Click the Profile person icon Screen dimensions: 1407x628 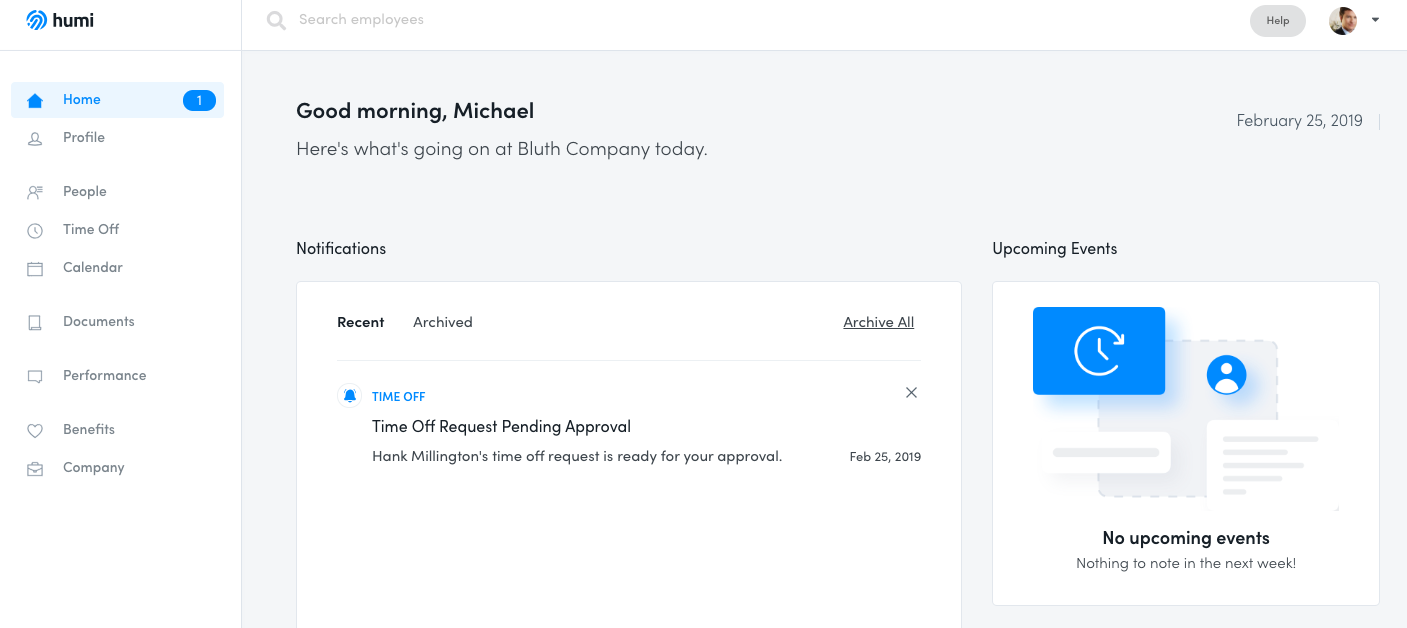coord(35,138)
